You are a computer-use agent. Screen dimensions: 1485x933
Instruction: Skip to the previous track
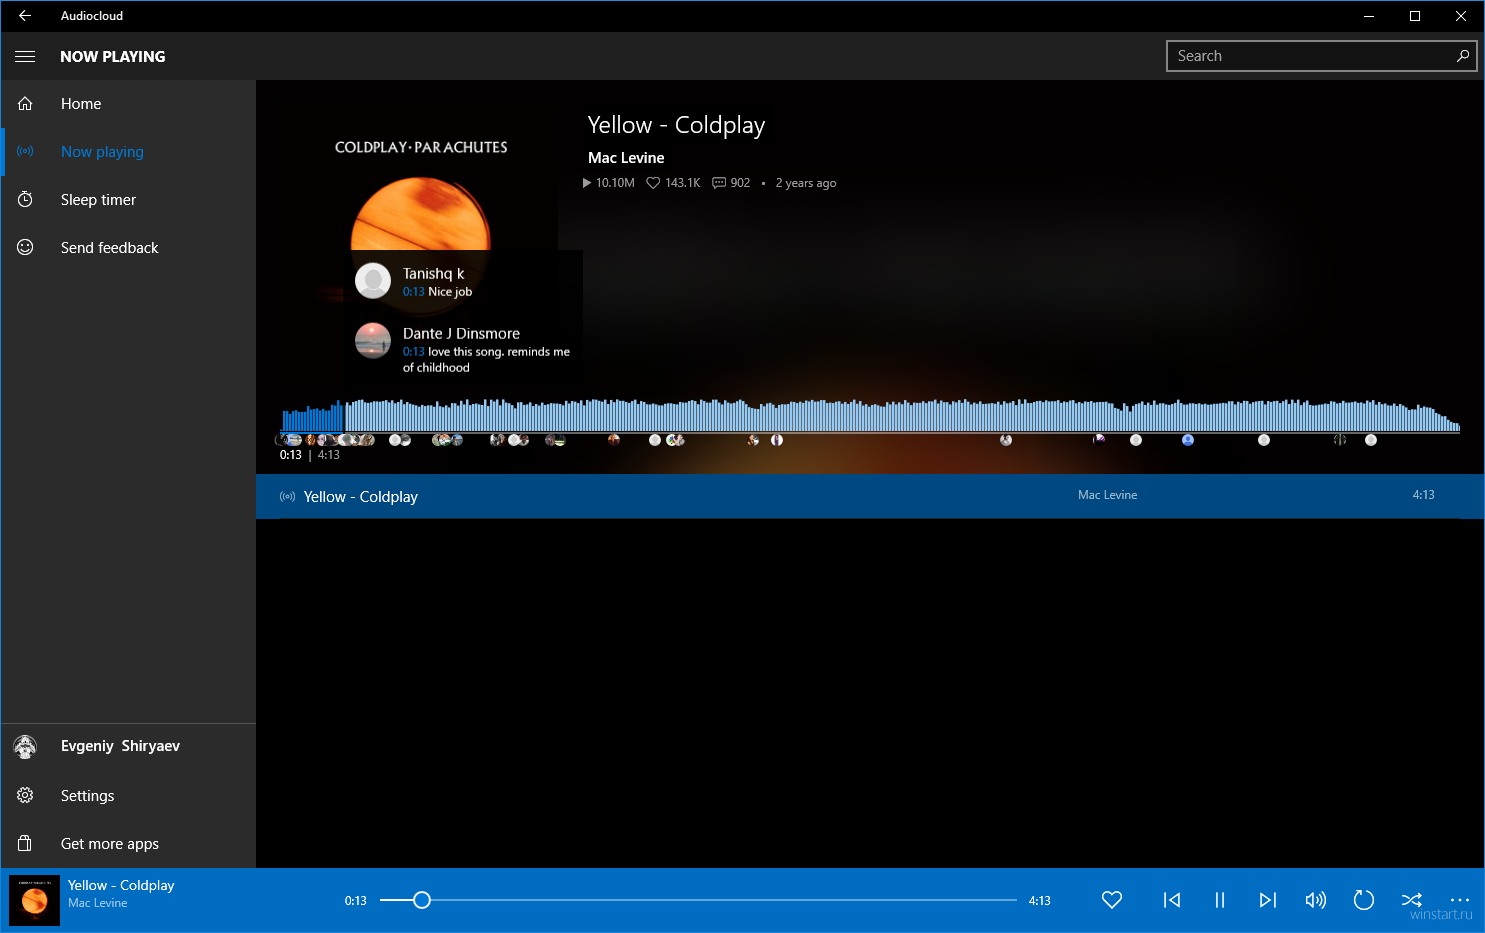[1172, 900]
